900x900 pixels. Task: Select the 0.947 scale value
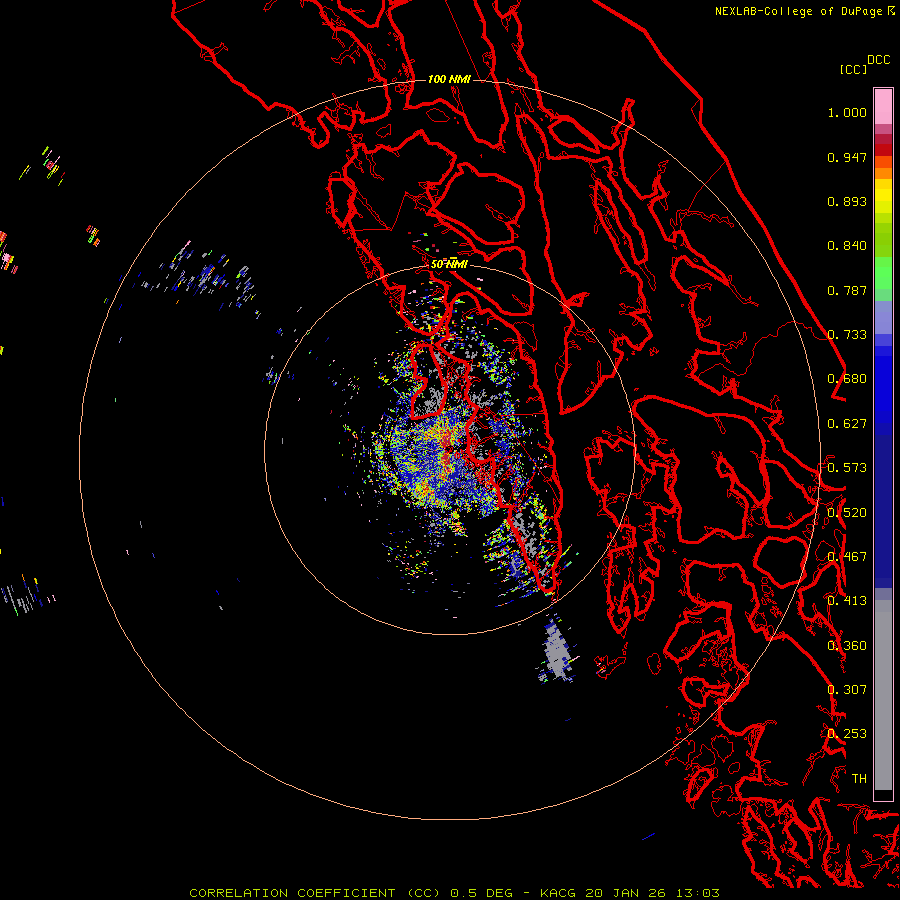[847, 157]
